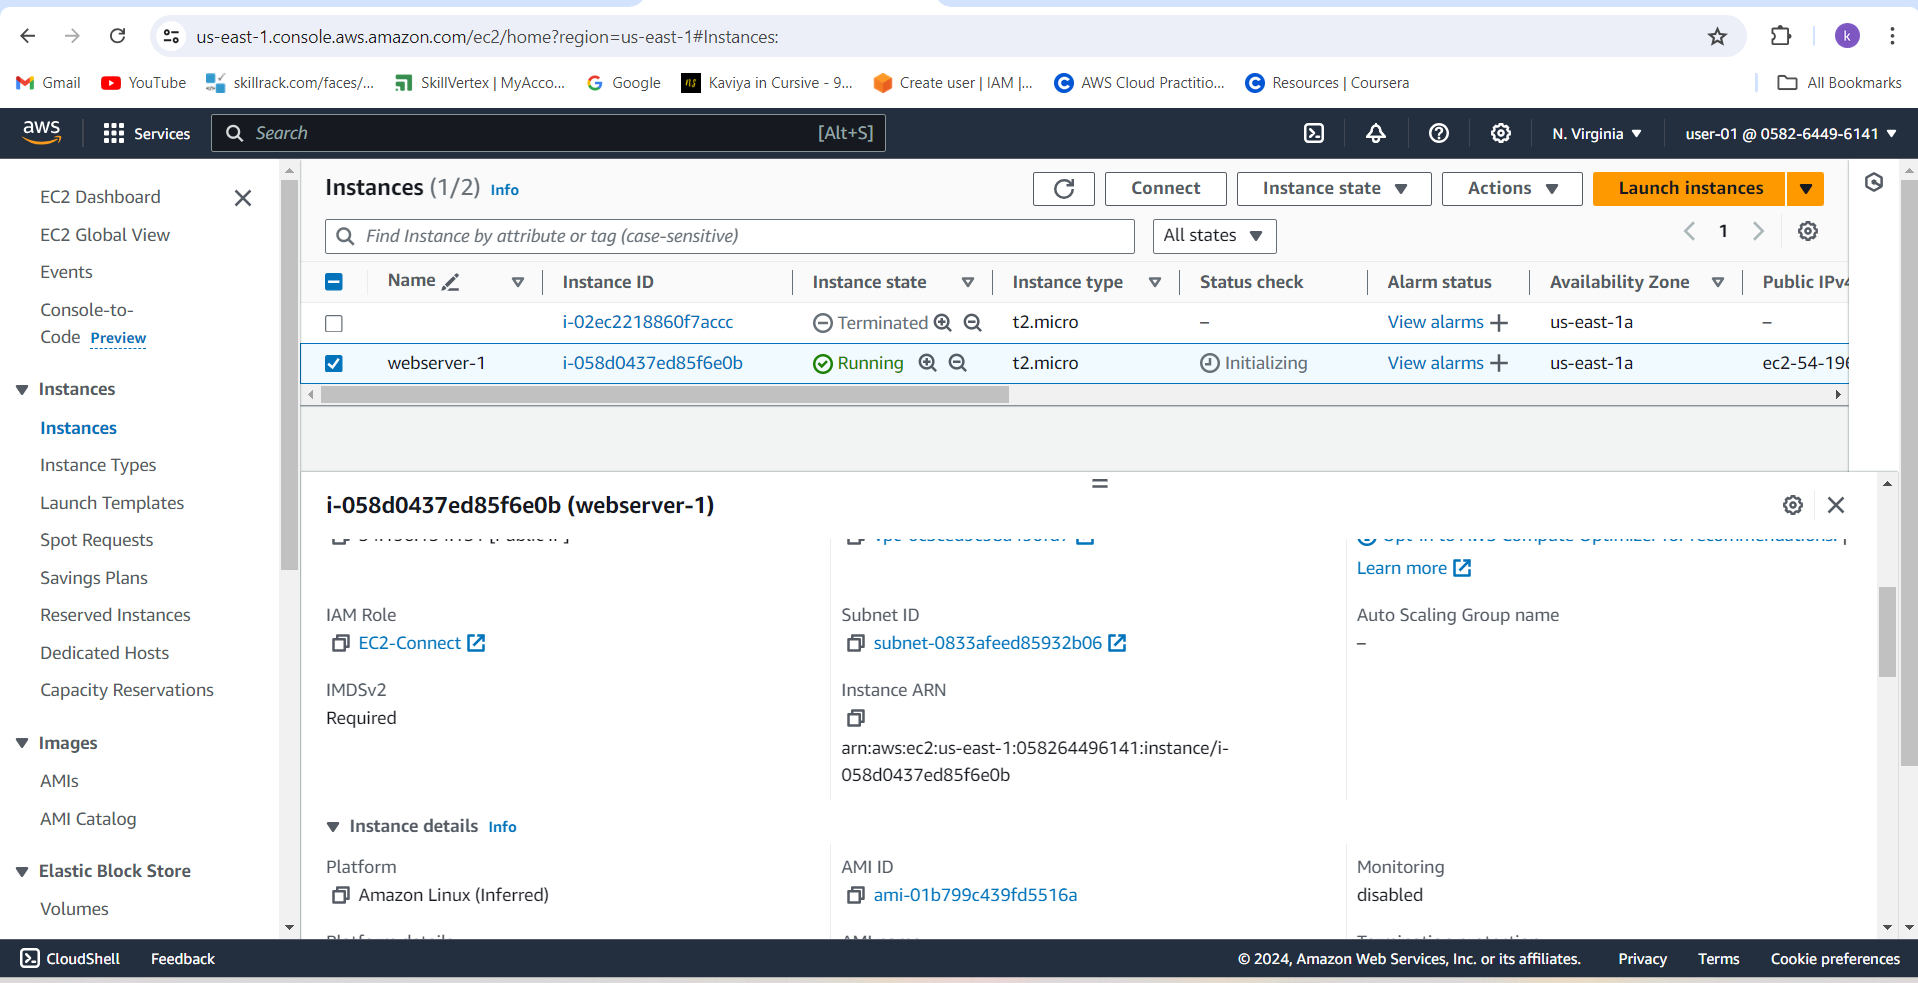Viewport: 1918px width, 983px height.
Task: Click the Connect button
Action: pyautogui.click(x=1166, y=188)
